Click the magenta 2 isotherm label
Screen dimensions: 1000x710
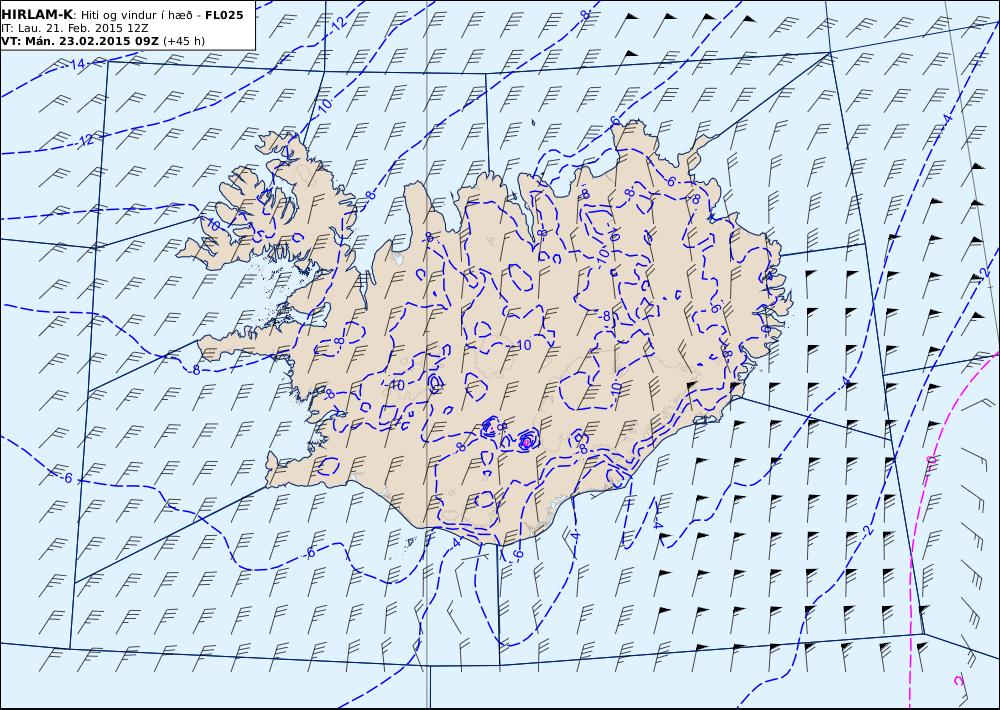click(x=959, y=681)
